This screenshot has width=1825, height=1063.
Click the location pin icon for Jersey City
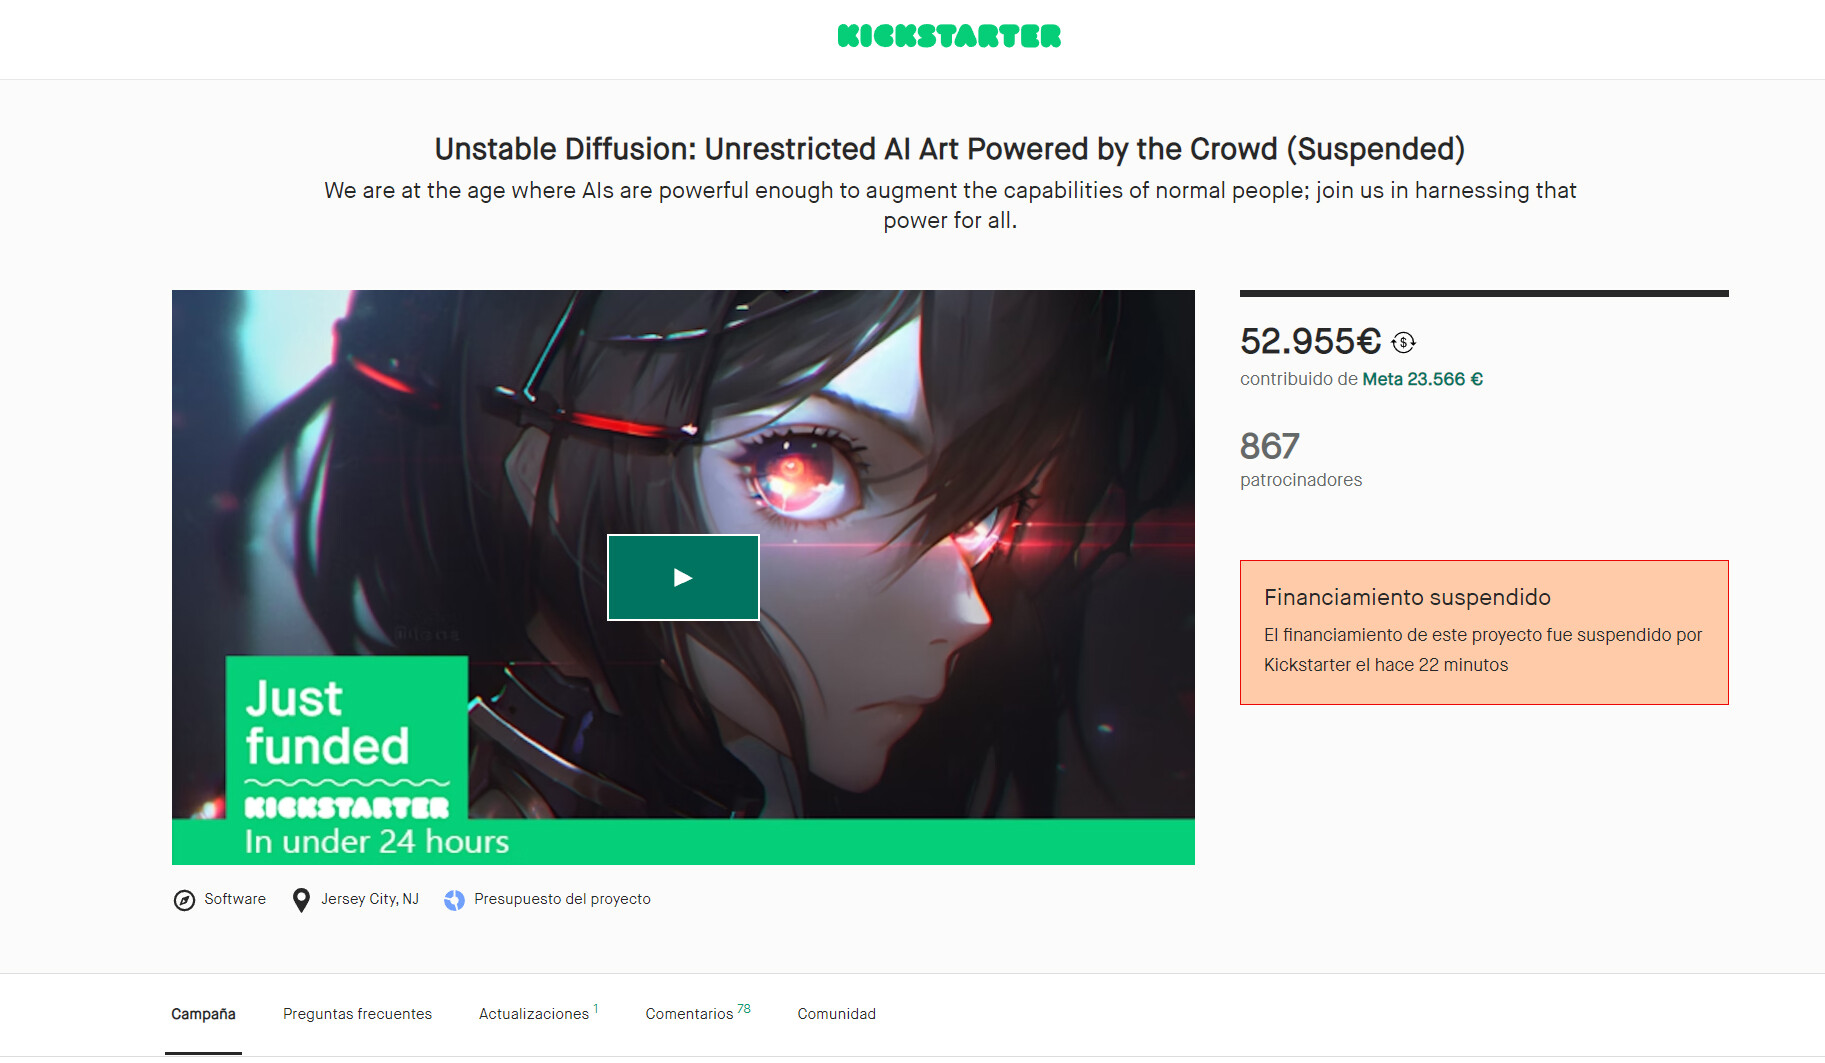click(301, 900)
